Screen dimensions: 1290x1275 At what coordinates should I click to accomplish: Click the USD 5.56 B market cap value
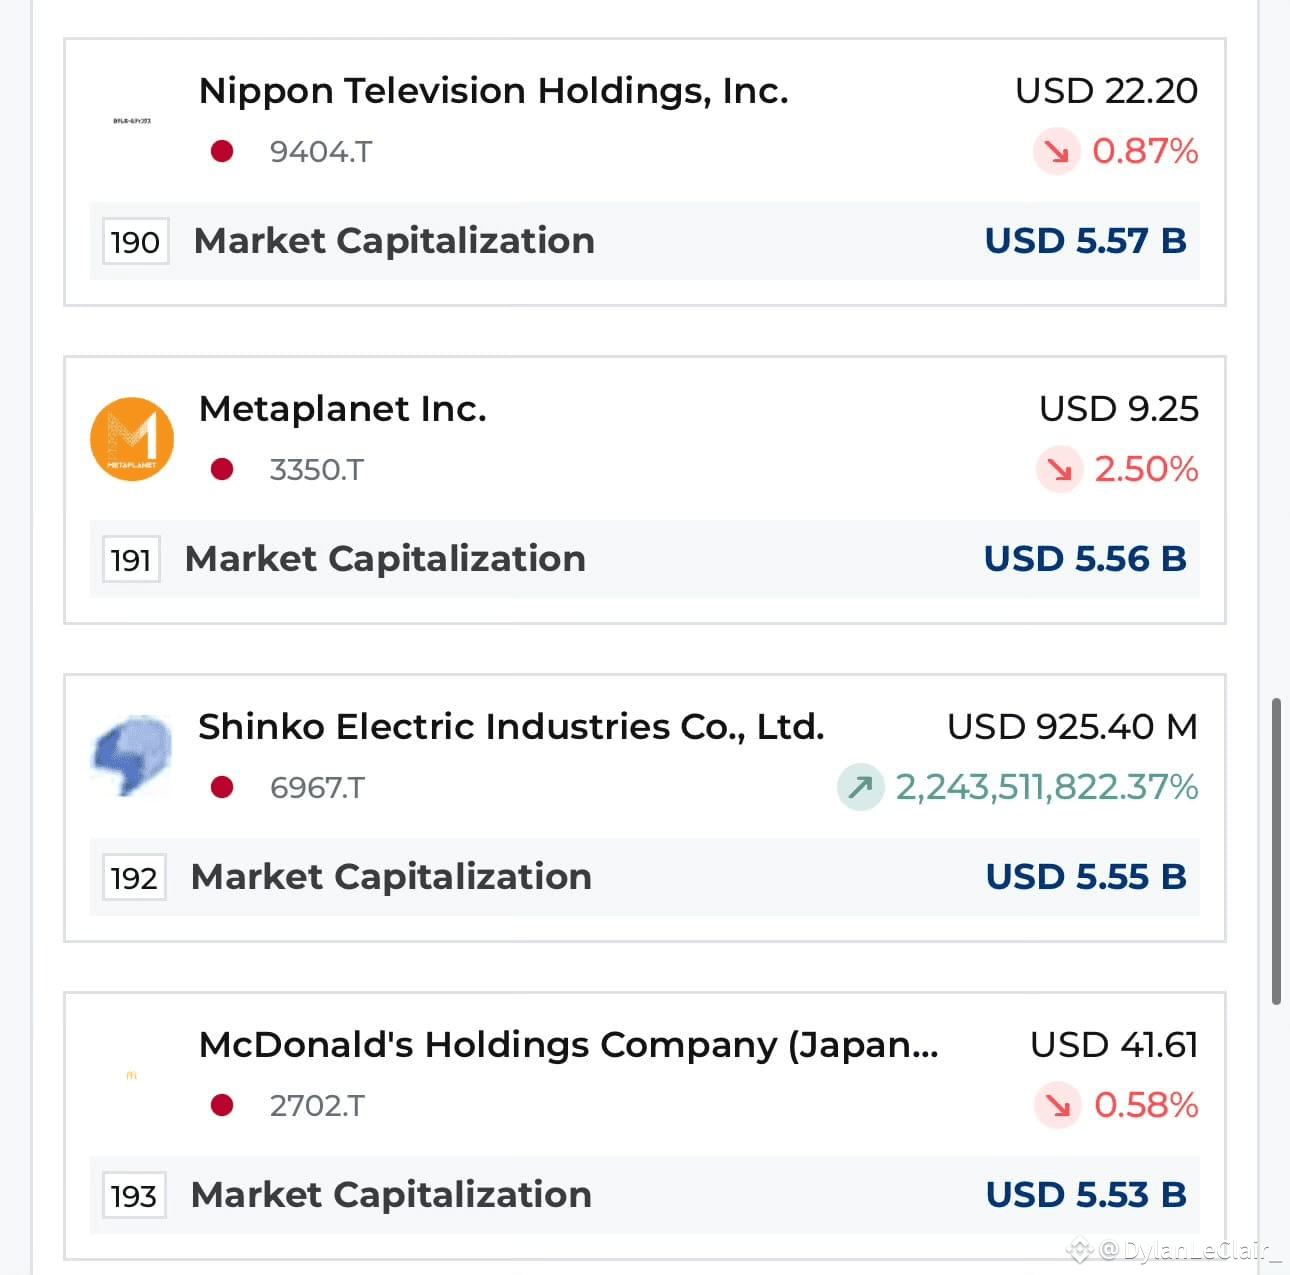[x=1085, y=559]
